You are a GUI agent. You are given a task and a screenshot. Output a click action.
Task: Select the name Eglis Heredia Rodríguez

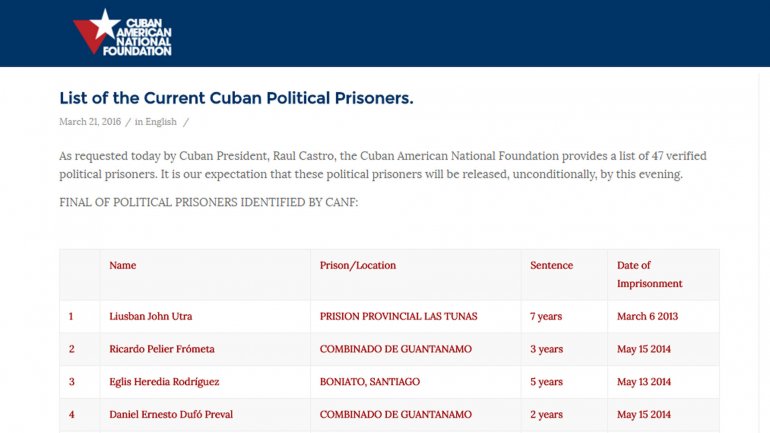[164, 382]
